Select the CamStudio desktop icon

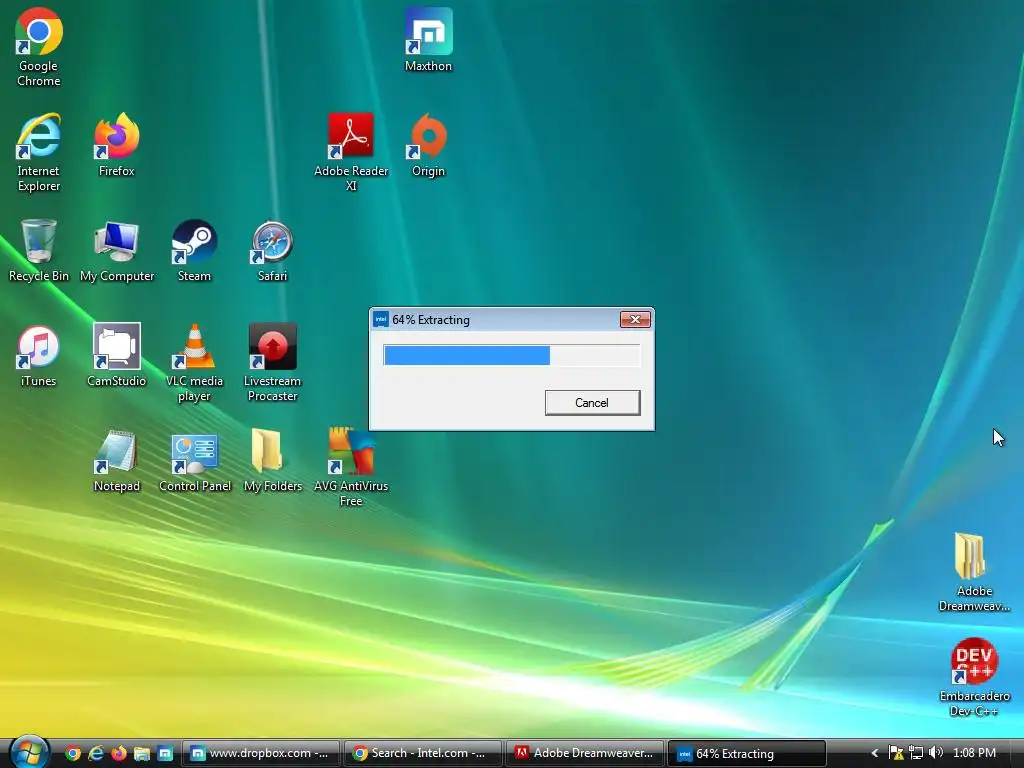pyautogui.click(x=117, y=356)
